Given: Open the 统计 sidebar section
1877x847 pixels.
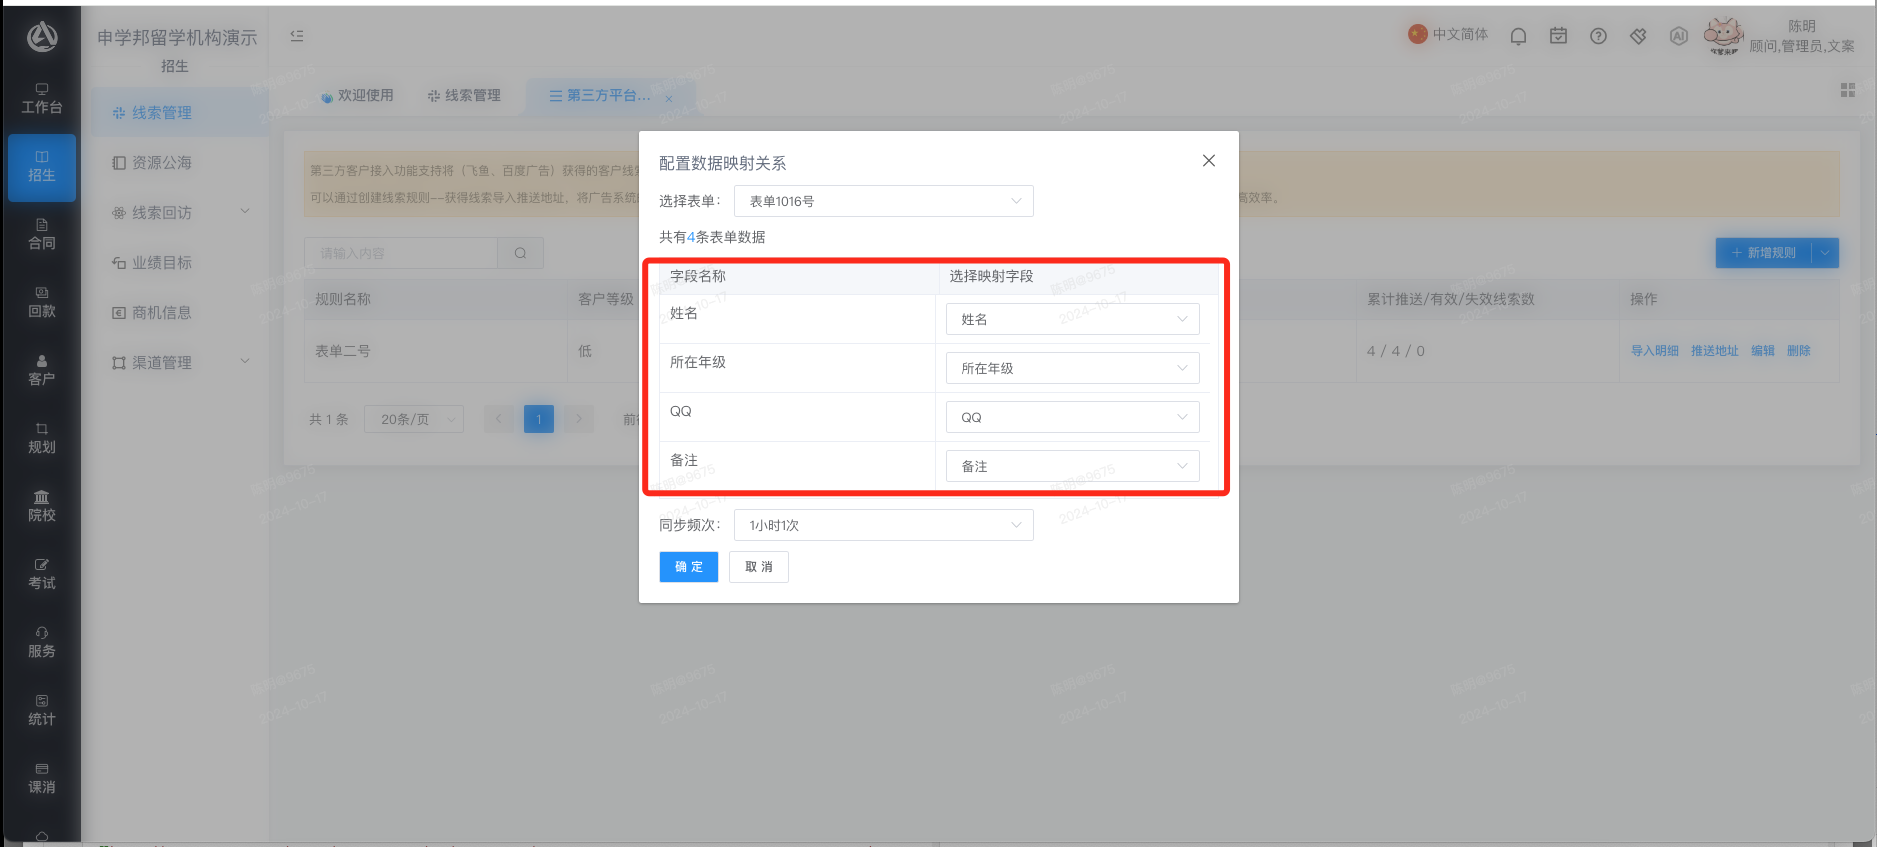Looking at the screenshot, I should [42, 710].
